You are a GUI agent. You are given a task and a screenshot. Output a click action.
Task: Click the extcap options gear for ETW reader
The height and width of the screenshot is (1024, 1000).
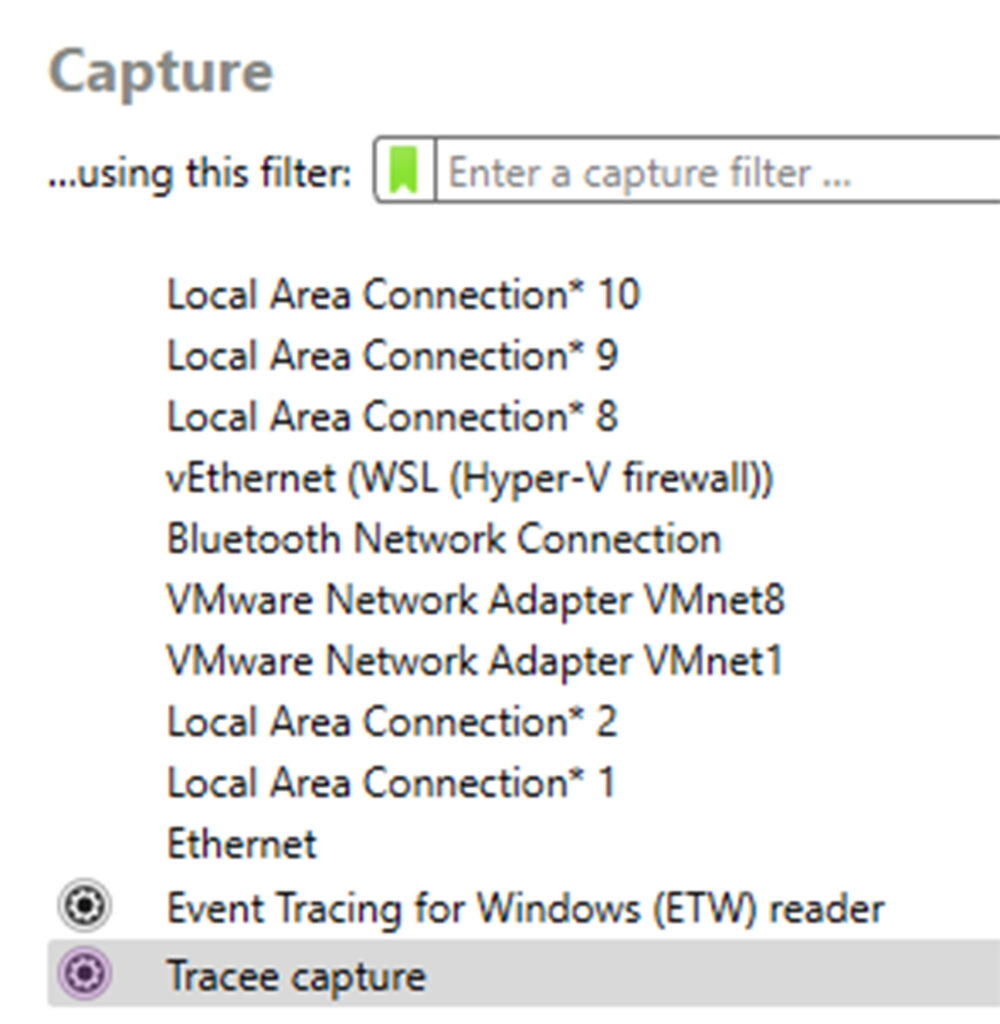click(x=85, y=908)
